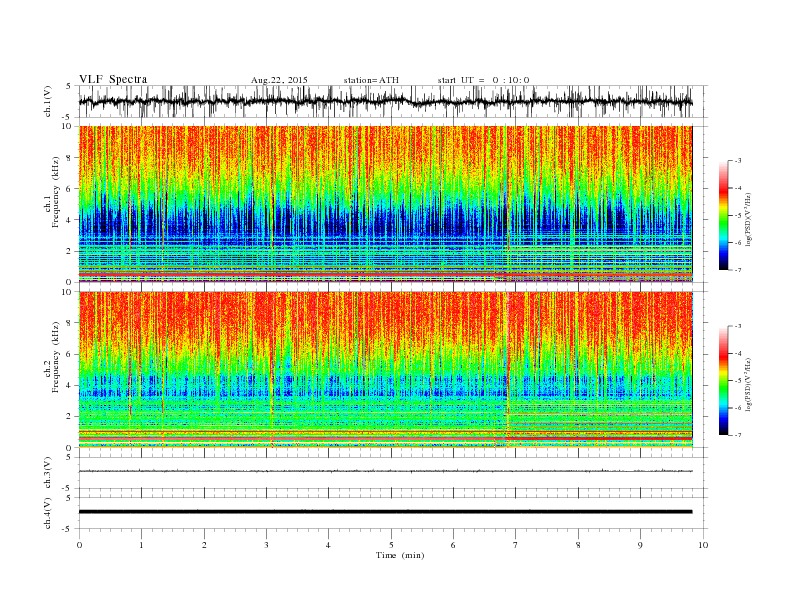Click the "-7" tick on ch.1 colorbar
This screenshot has height=612, width=792.
[x=737, y=270]
